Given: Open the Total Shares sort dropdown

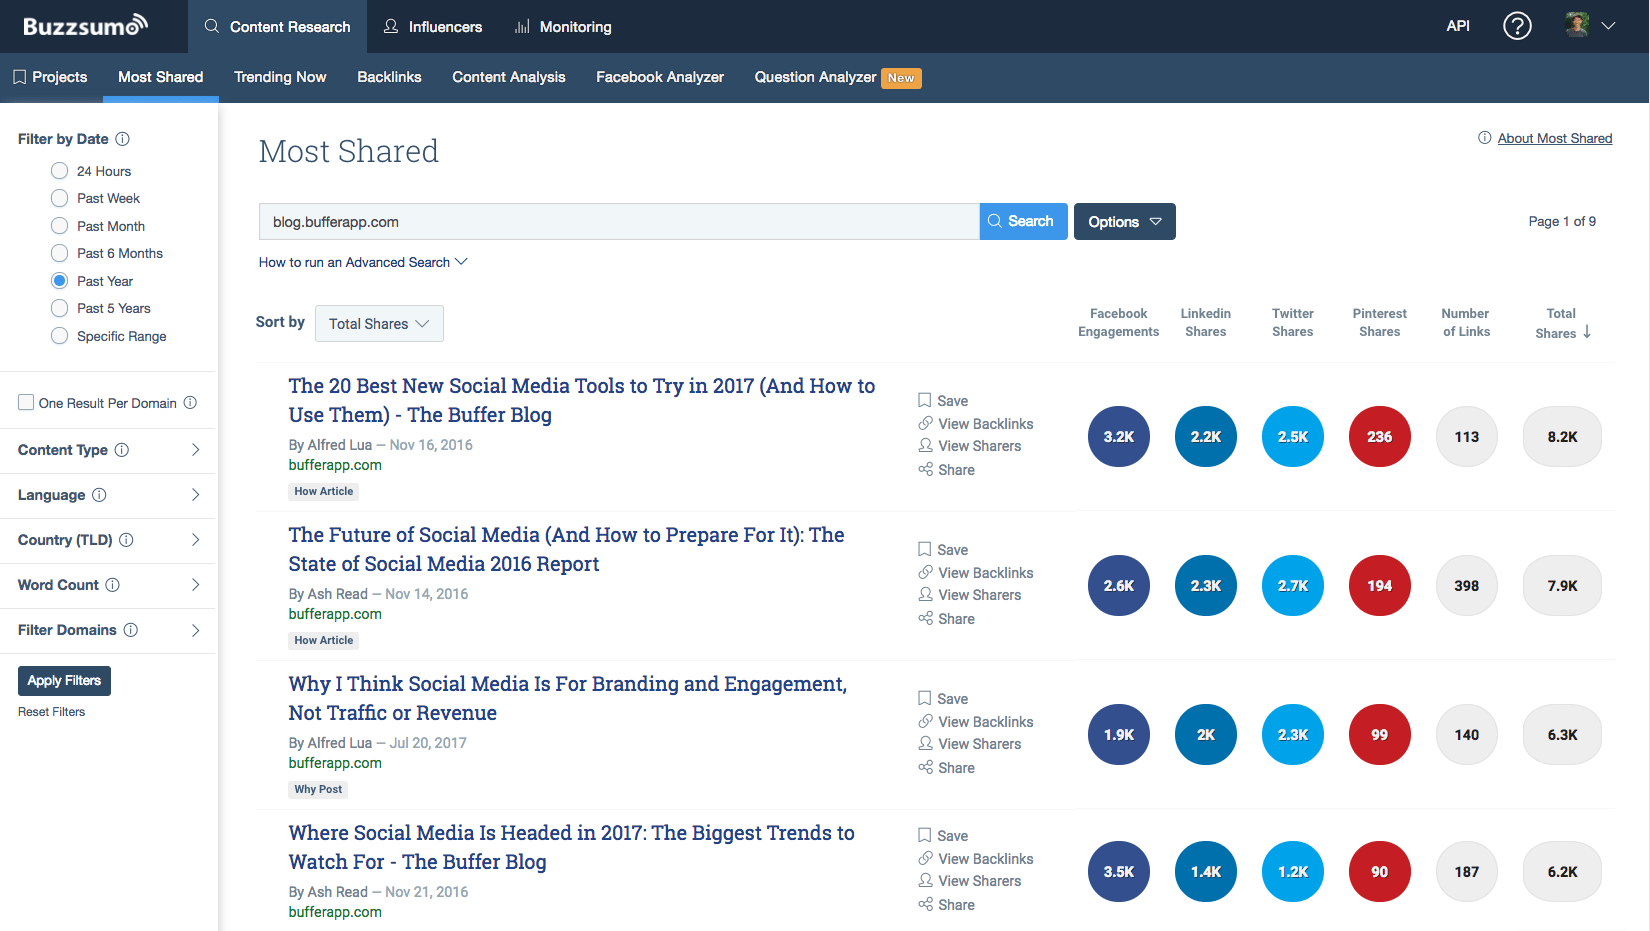Looking at the screenshot, I should (x=379, y=323).
